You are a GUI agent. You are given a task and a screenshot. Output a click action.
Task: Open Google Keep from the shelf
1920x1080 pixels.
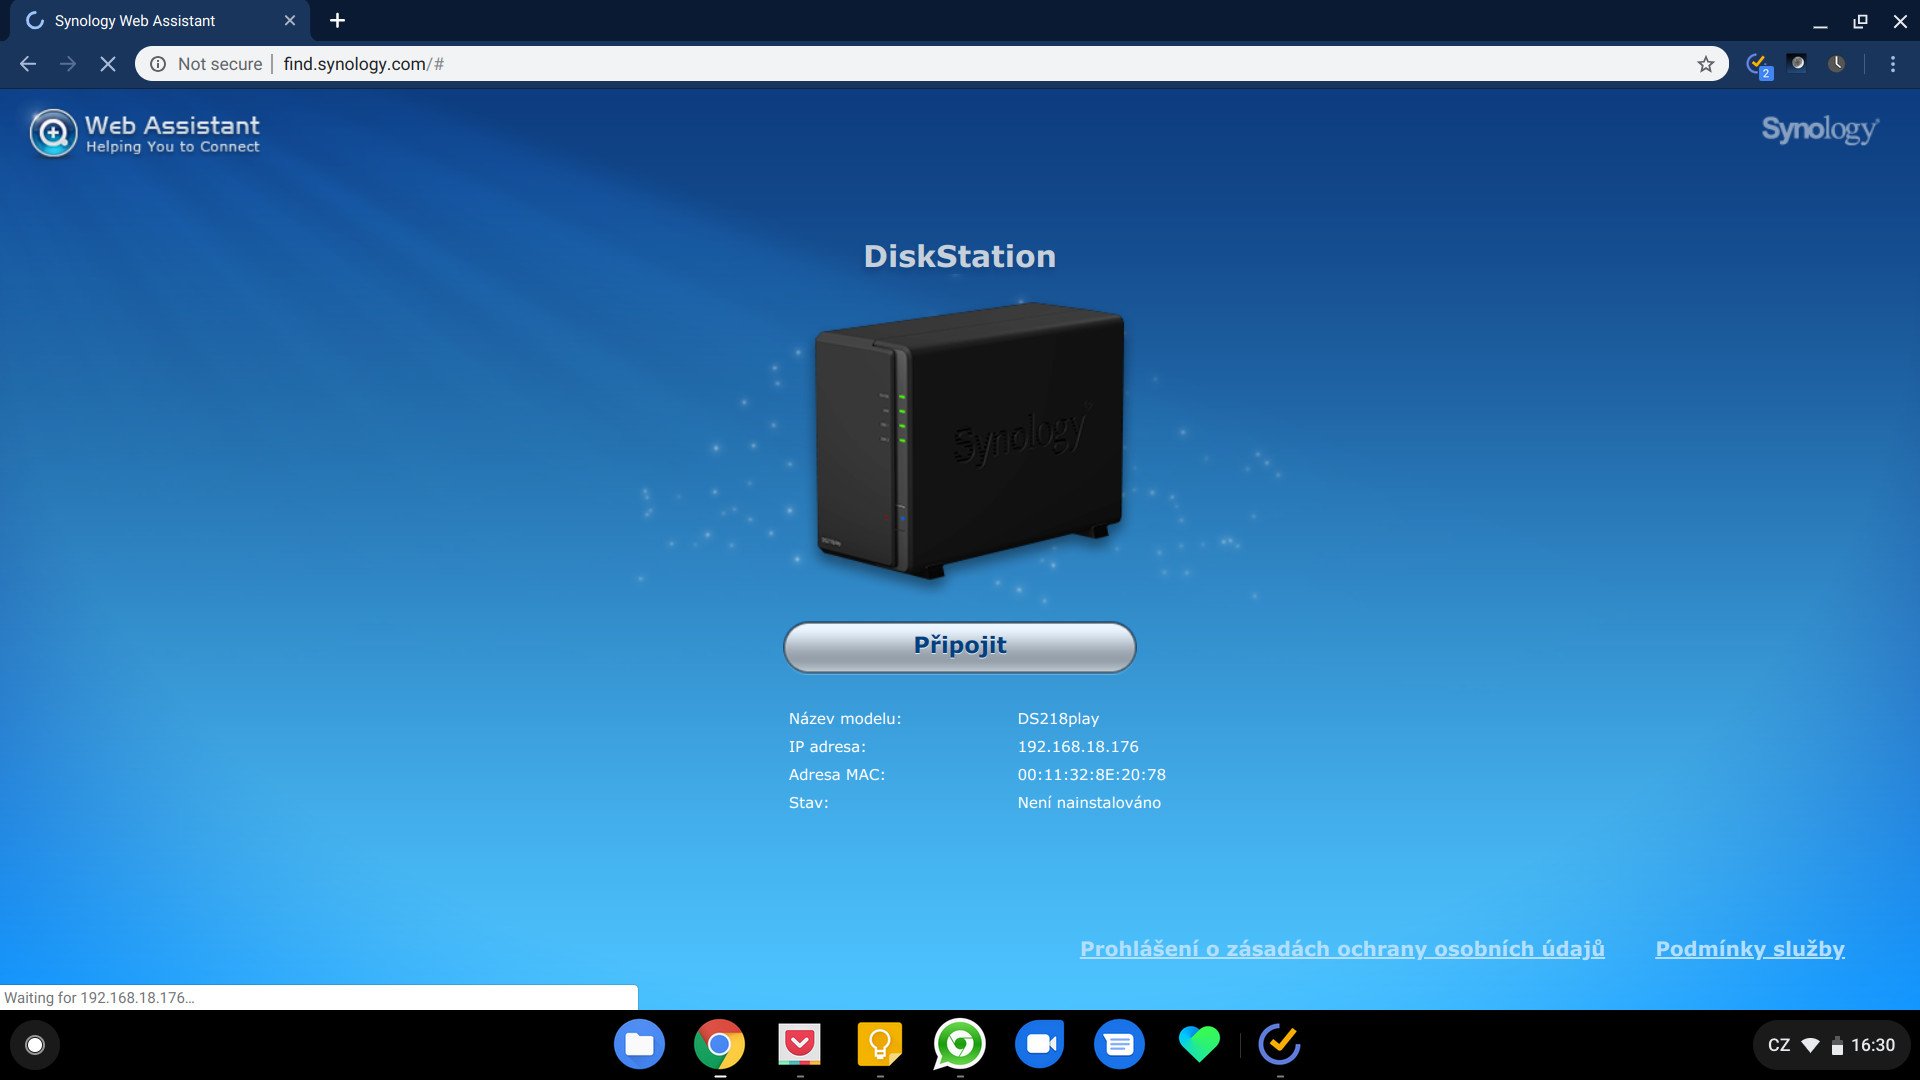point(879,1045)
